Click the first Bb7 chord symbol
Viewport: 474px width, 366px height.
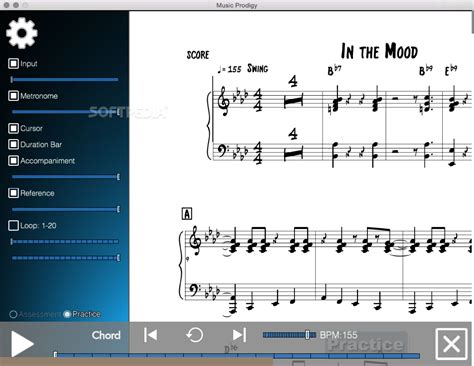coord(334,70)
